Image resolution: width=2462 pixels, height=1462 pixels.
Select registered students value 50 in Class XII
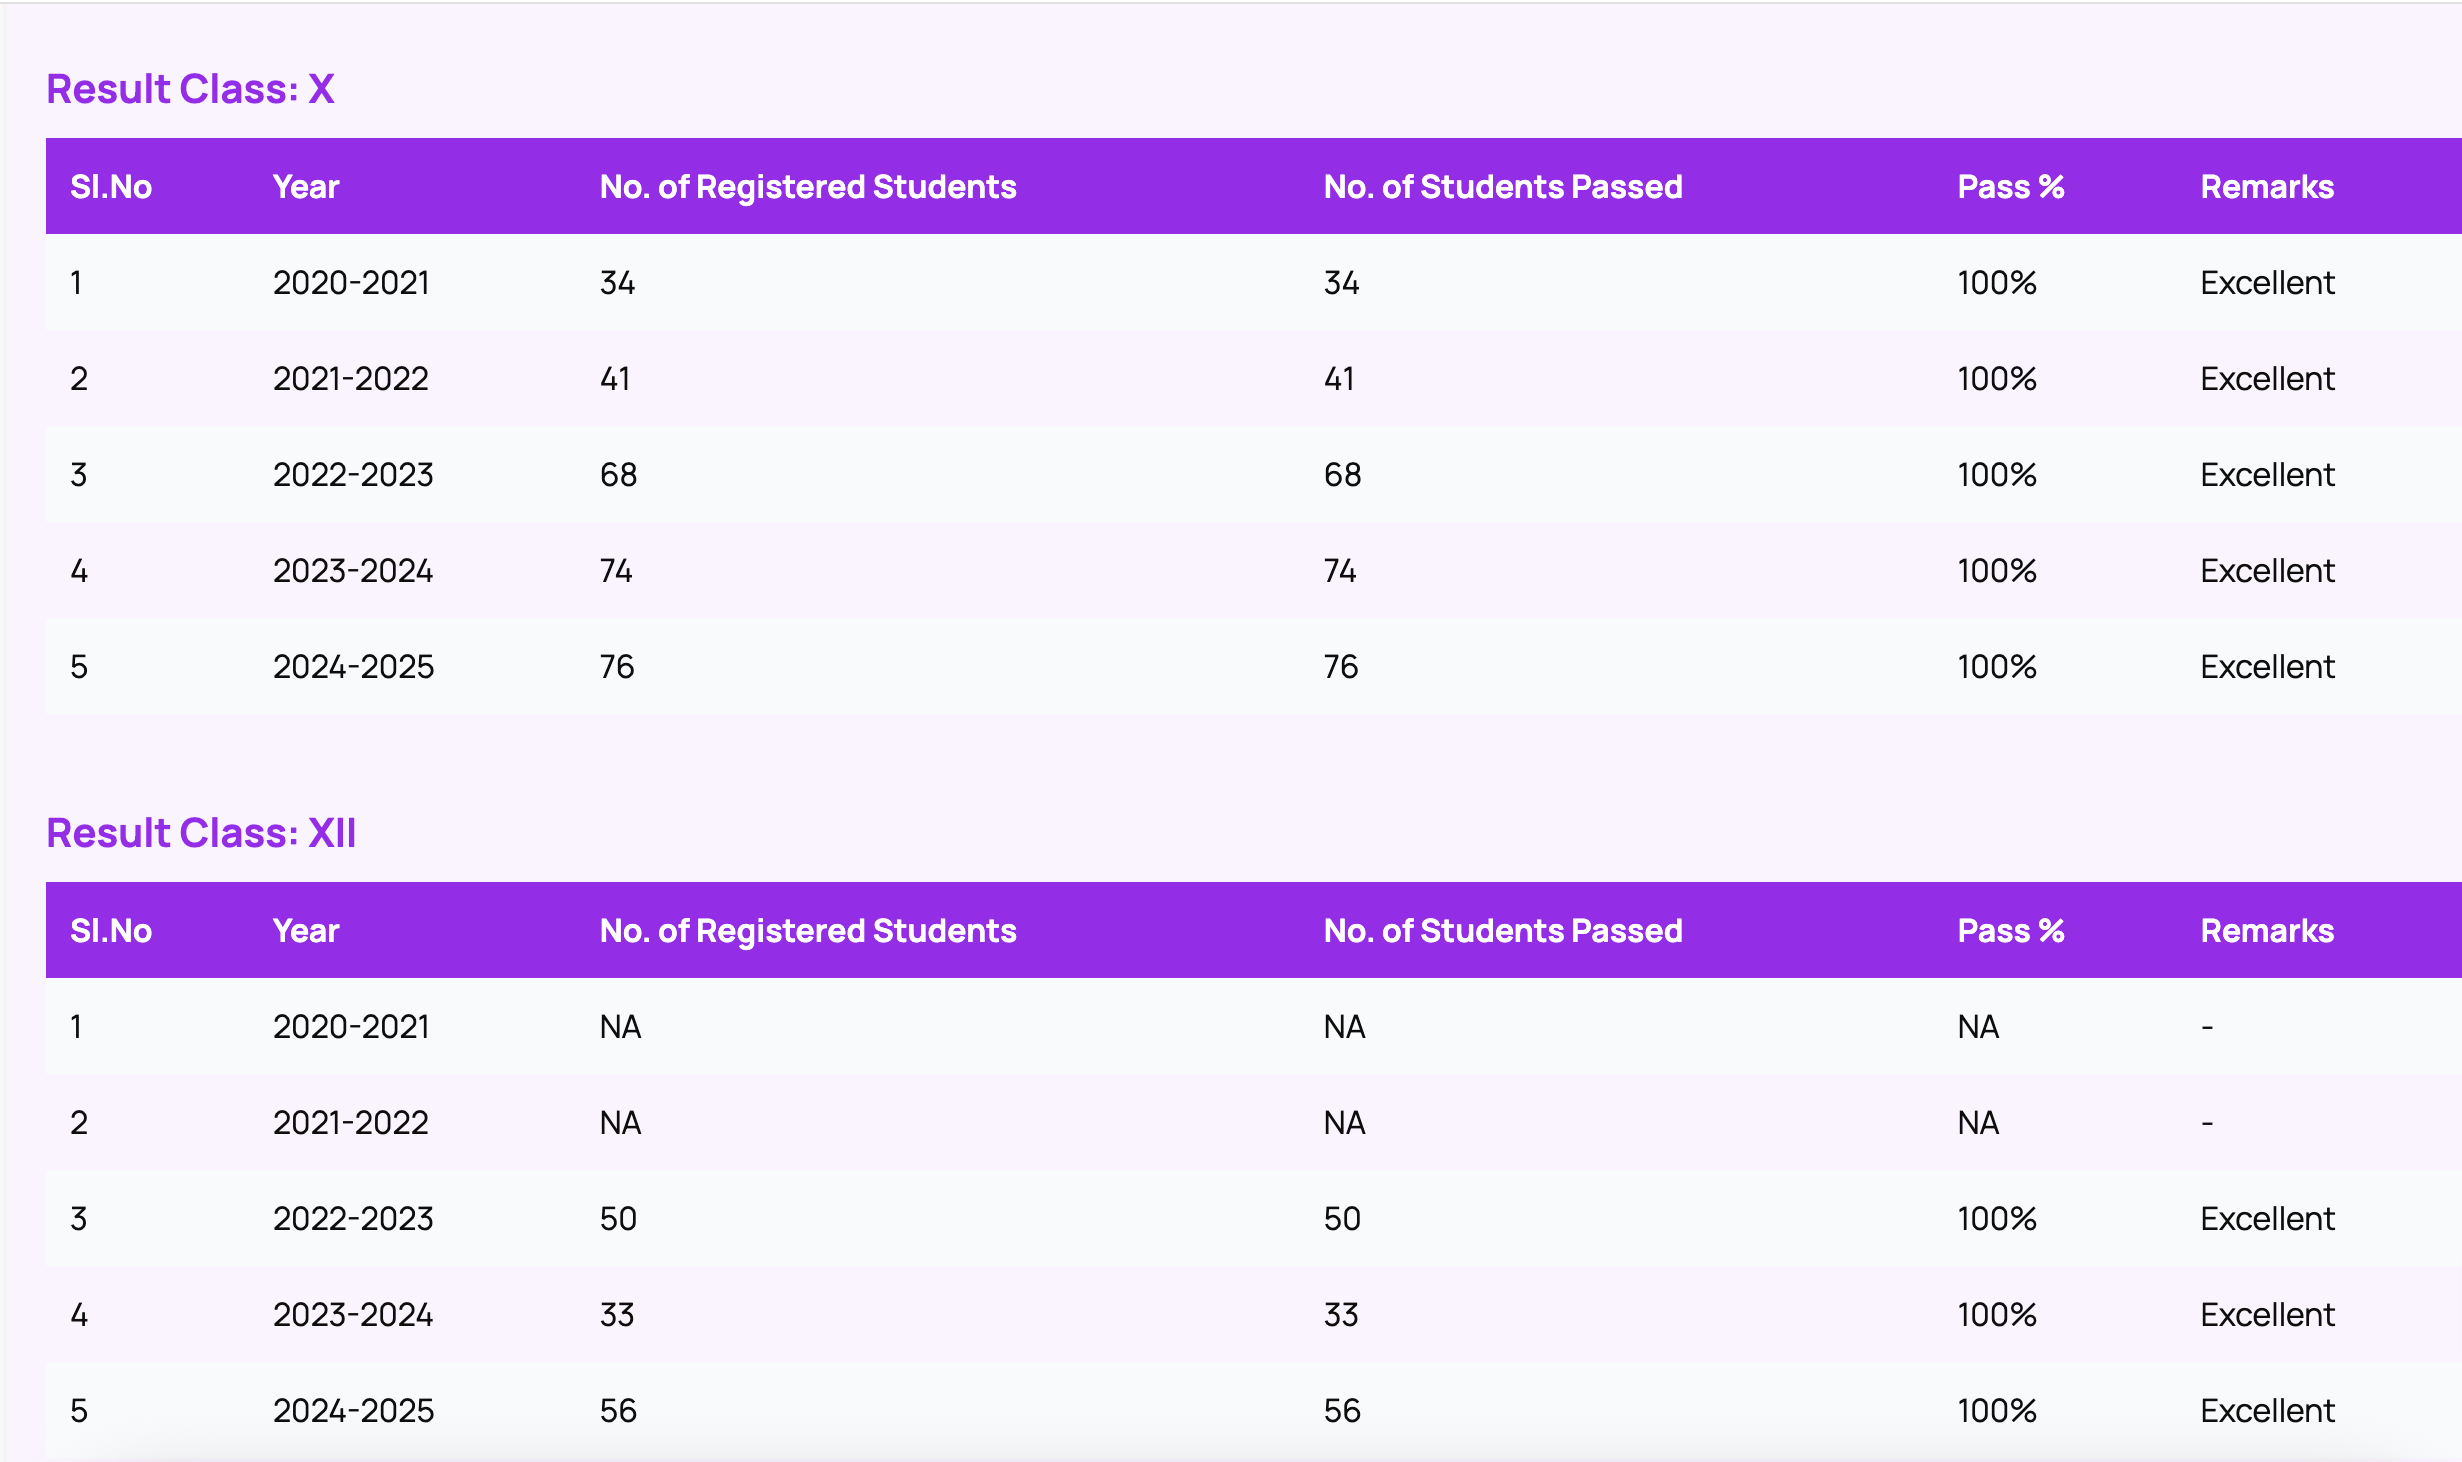(618, 1219)
